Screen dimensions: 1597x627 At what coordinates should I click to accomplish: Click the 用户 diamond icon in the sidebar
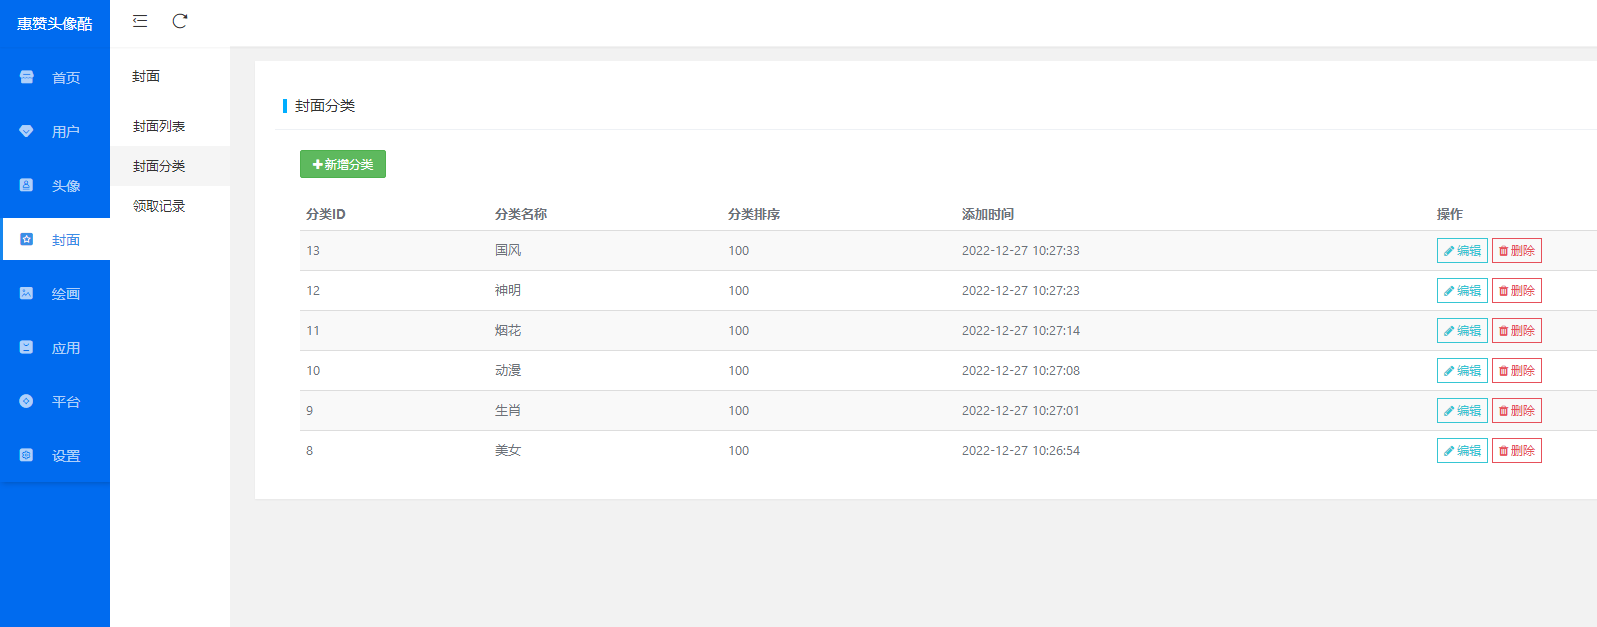pyautogui.click(x=27, y=131)
